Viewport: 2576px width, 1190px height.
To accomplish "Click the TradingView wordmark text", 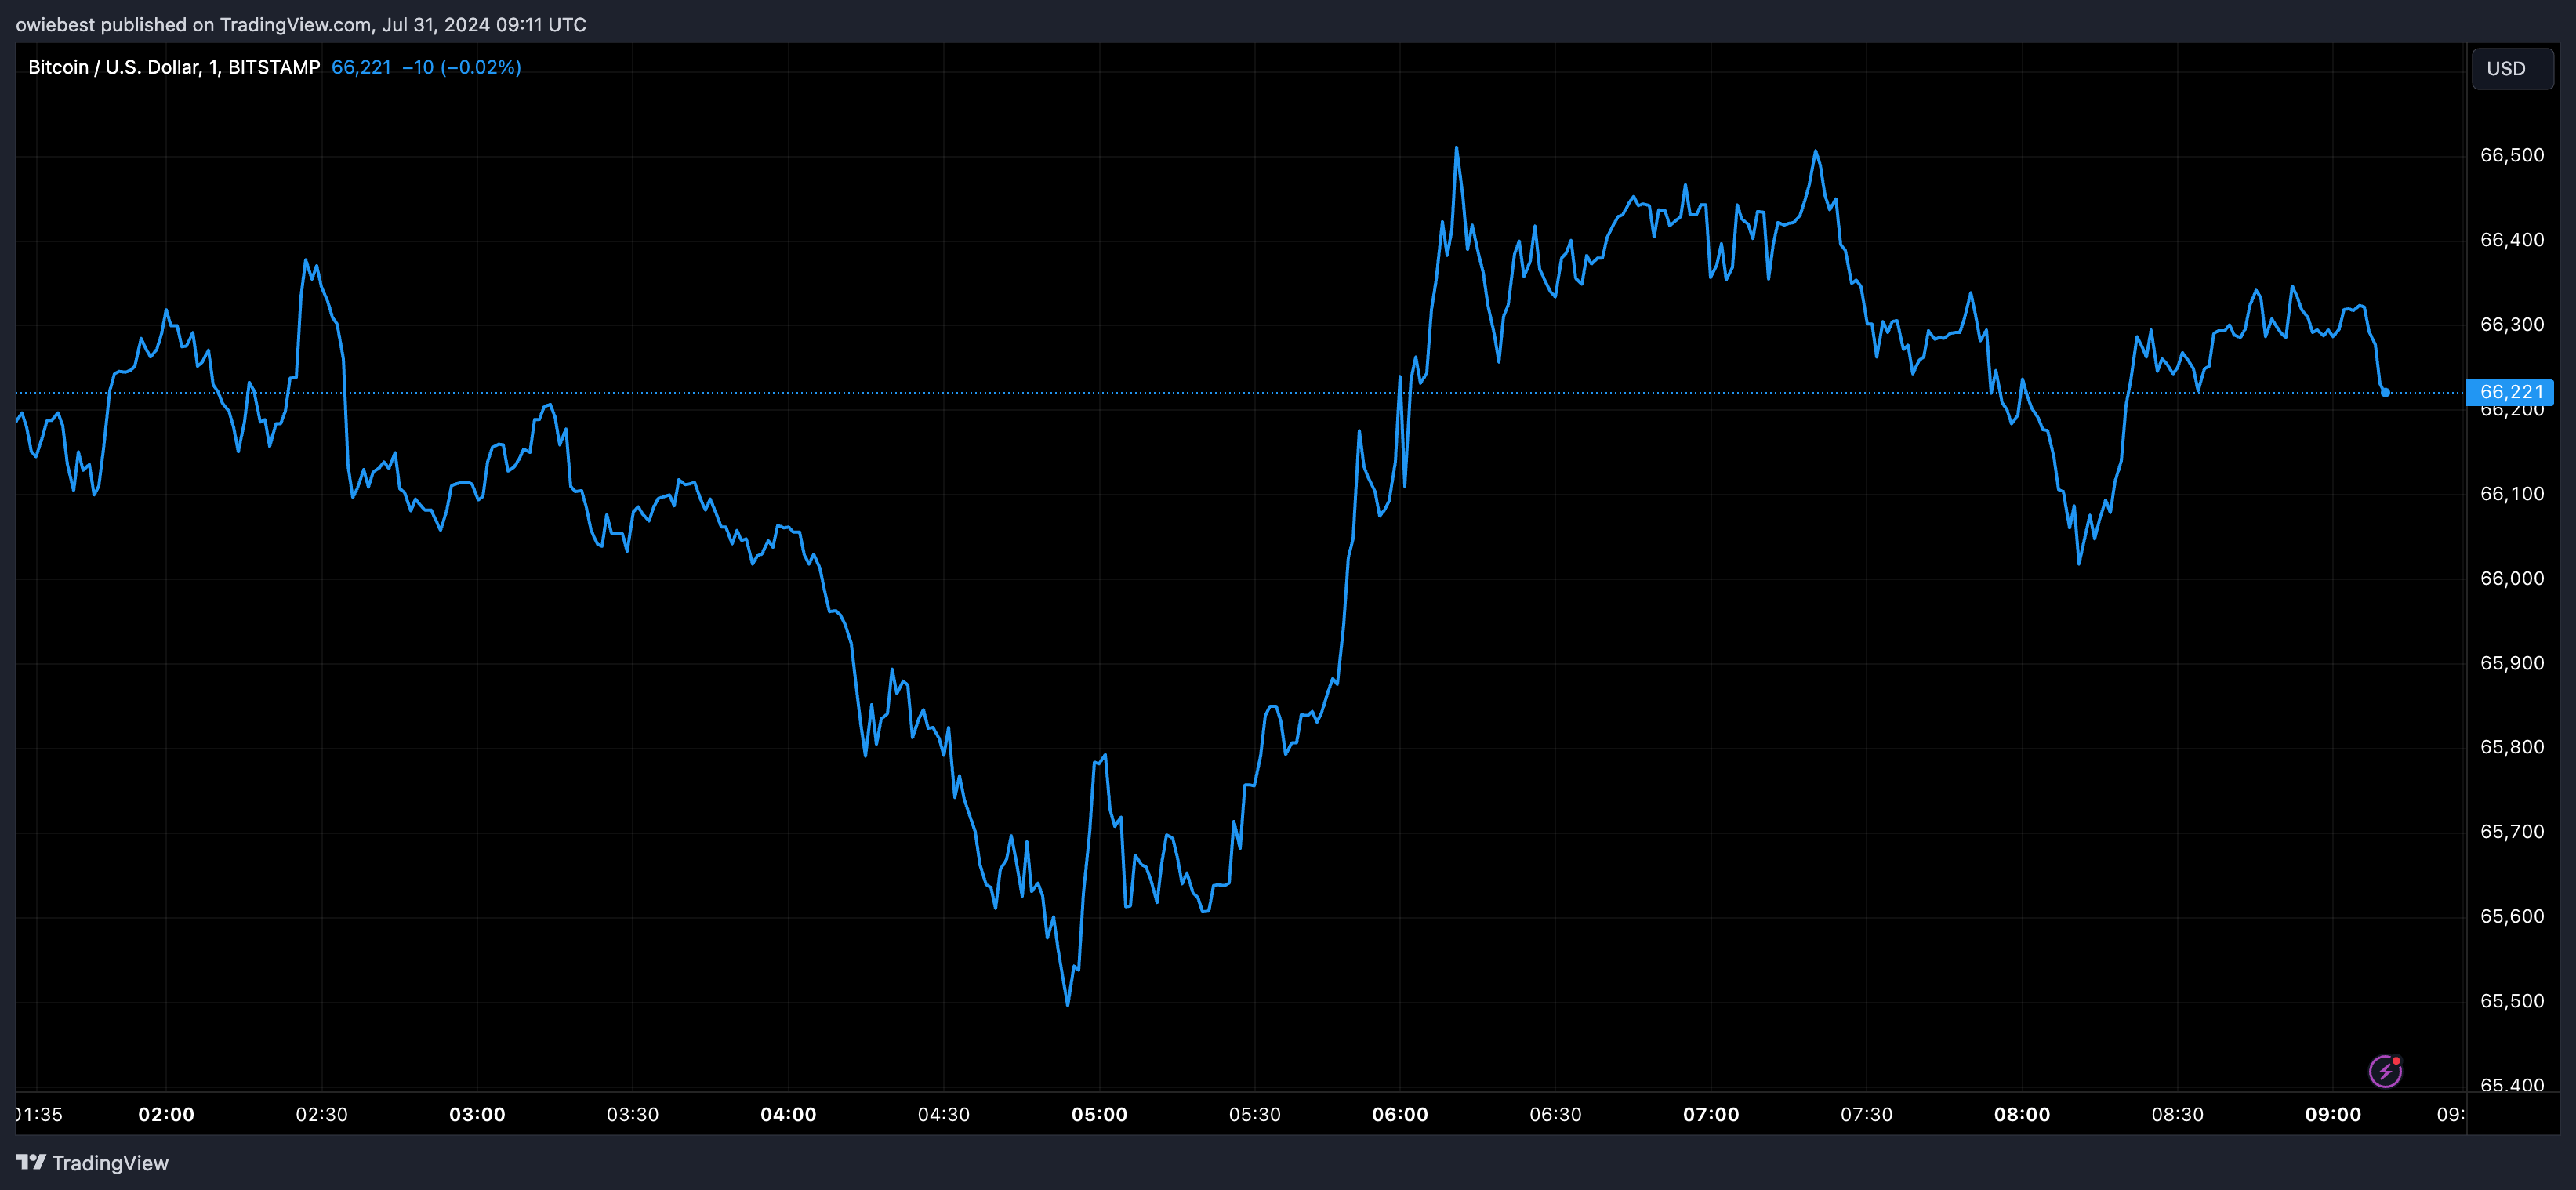I will coord(110,1163).
